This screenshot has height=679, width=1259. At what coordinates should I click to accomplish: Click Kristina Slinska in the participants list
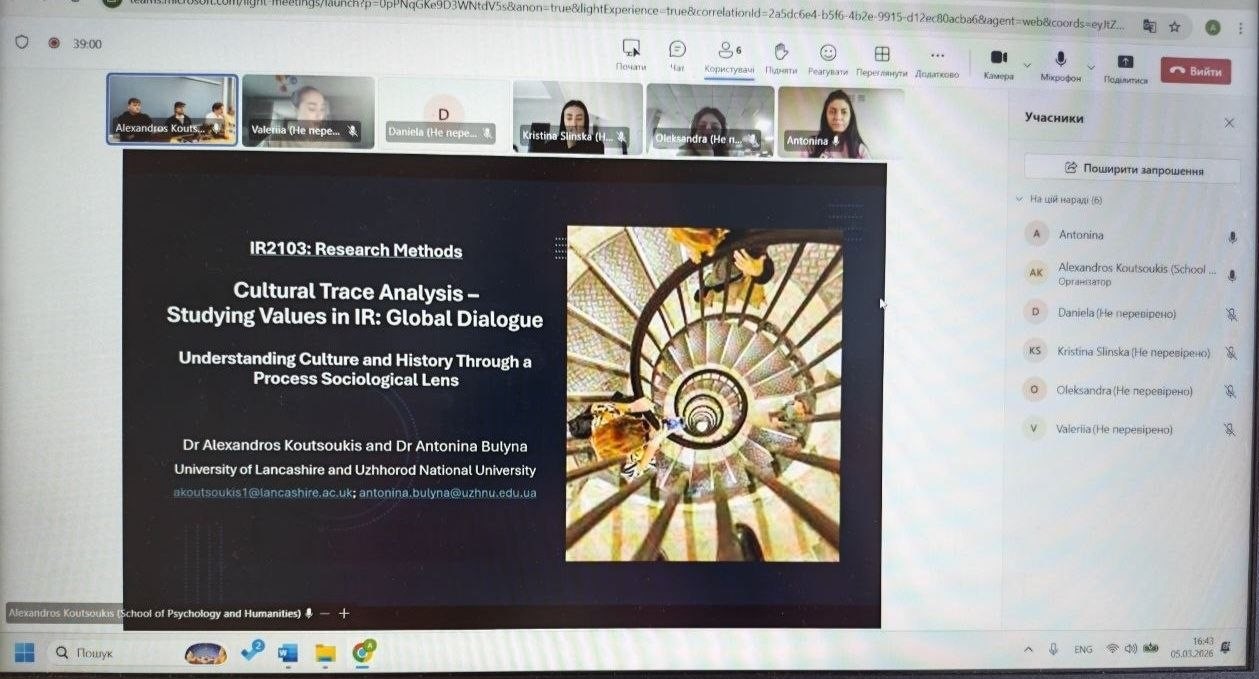coord(1133,352)
